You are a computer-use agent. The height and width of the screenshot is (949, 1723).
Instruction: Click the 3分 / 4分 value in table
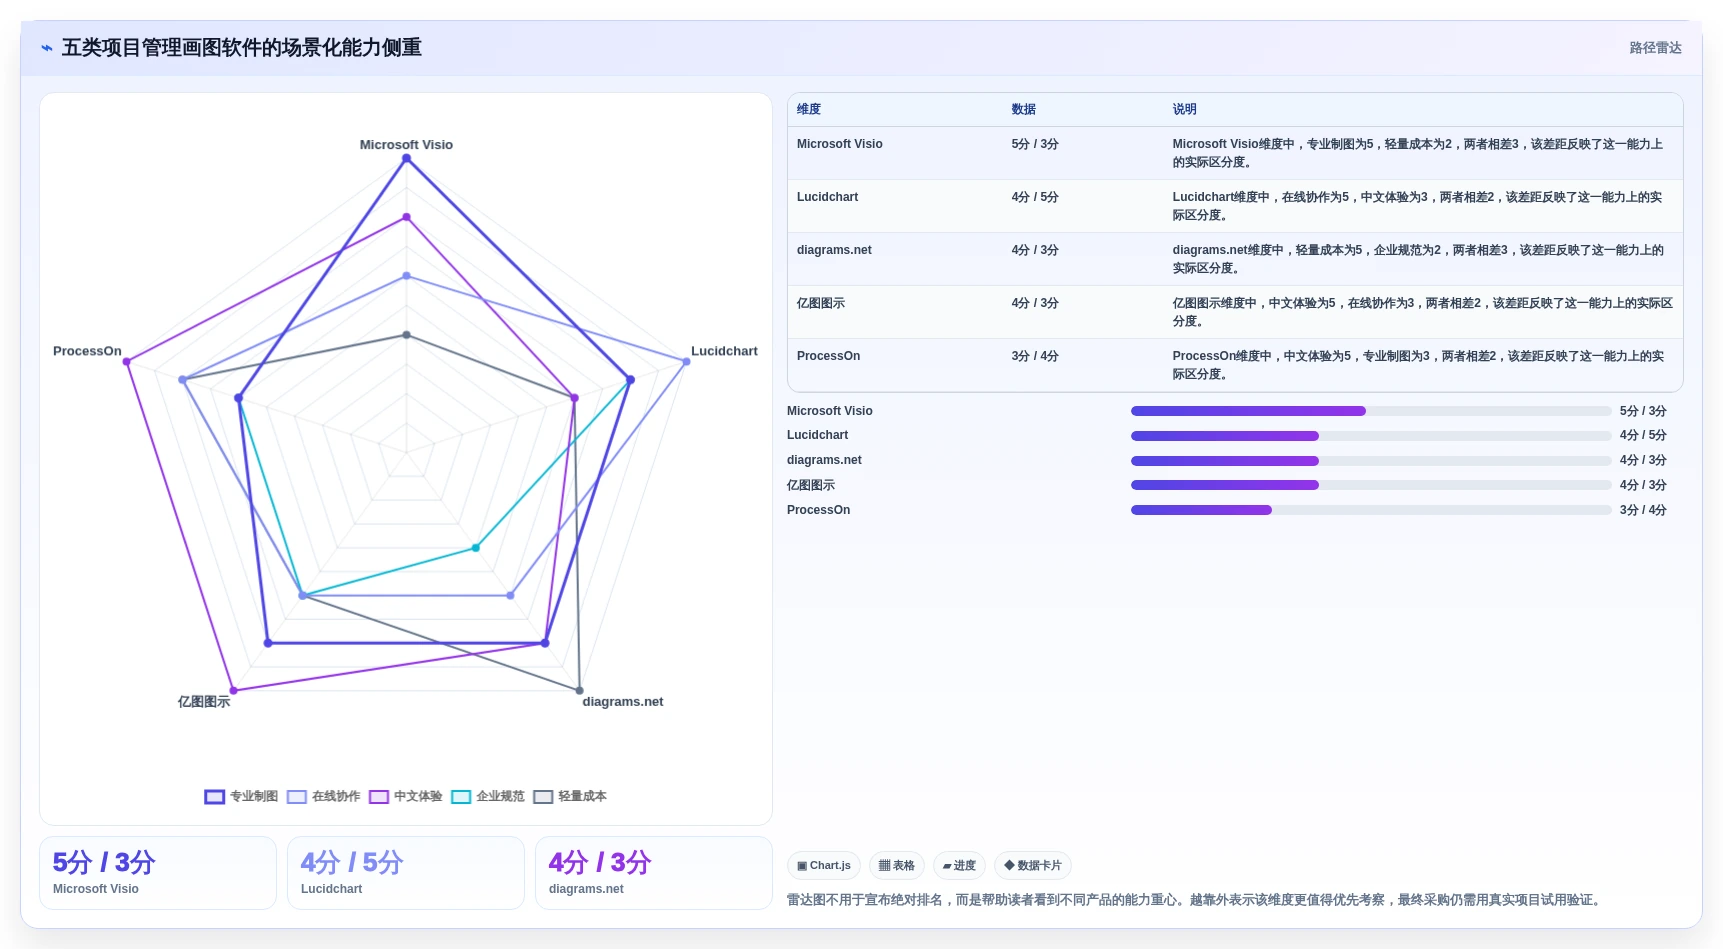click(x=1035, y=356)
